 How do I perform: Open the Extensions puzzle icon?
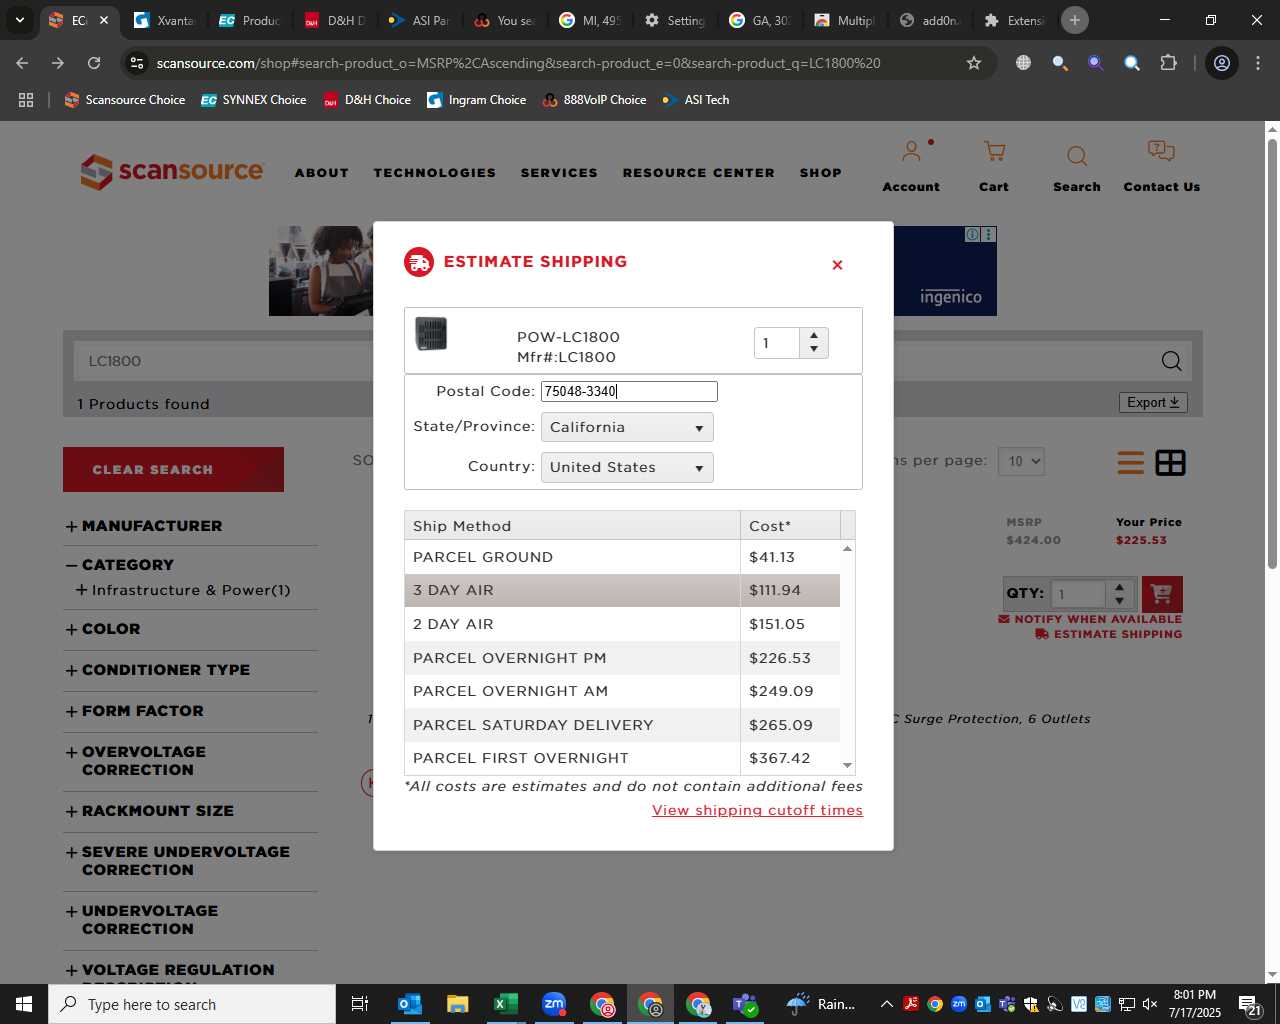coord(1168,63)
